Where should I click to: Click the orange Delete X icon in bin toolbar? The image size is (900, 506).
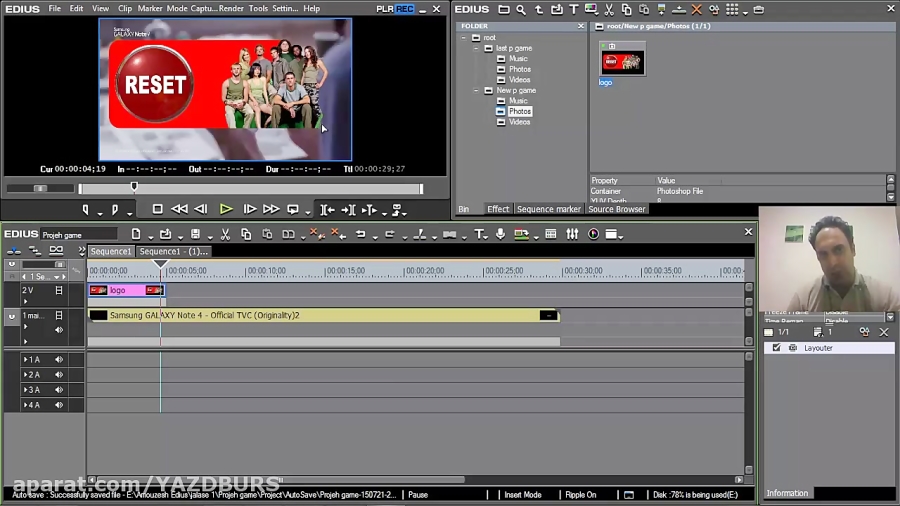pos(697,9)
